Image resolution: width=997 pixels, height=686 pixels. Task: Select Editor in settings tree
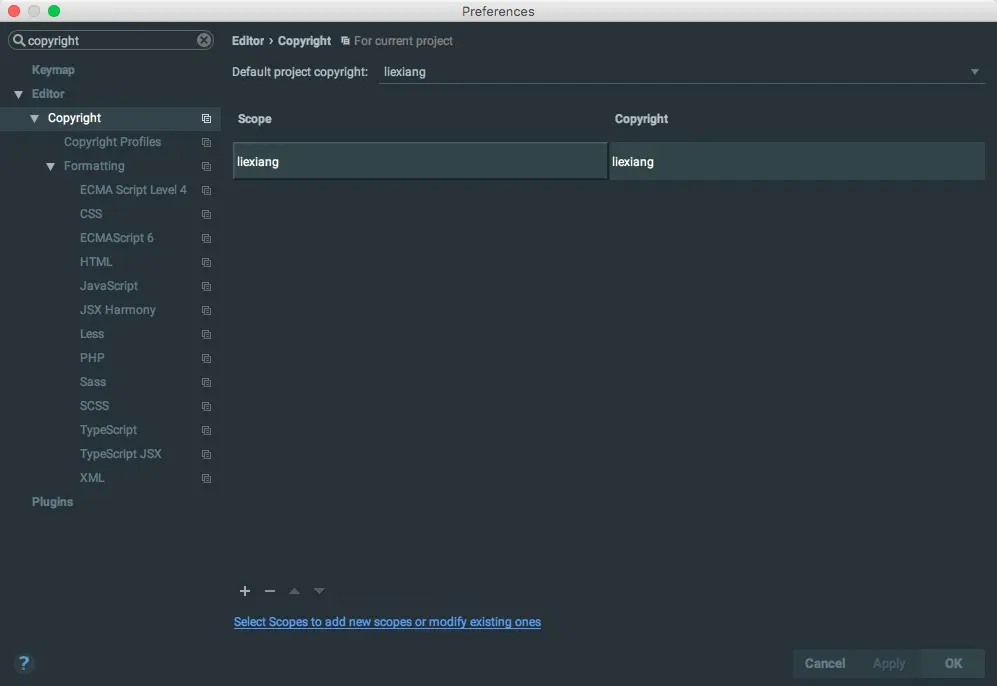[48, 94]
